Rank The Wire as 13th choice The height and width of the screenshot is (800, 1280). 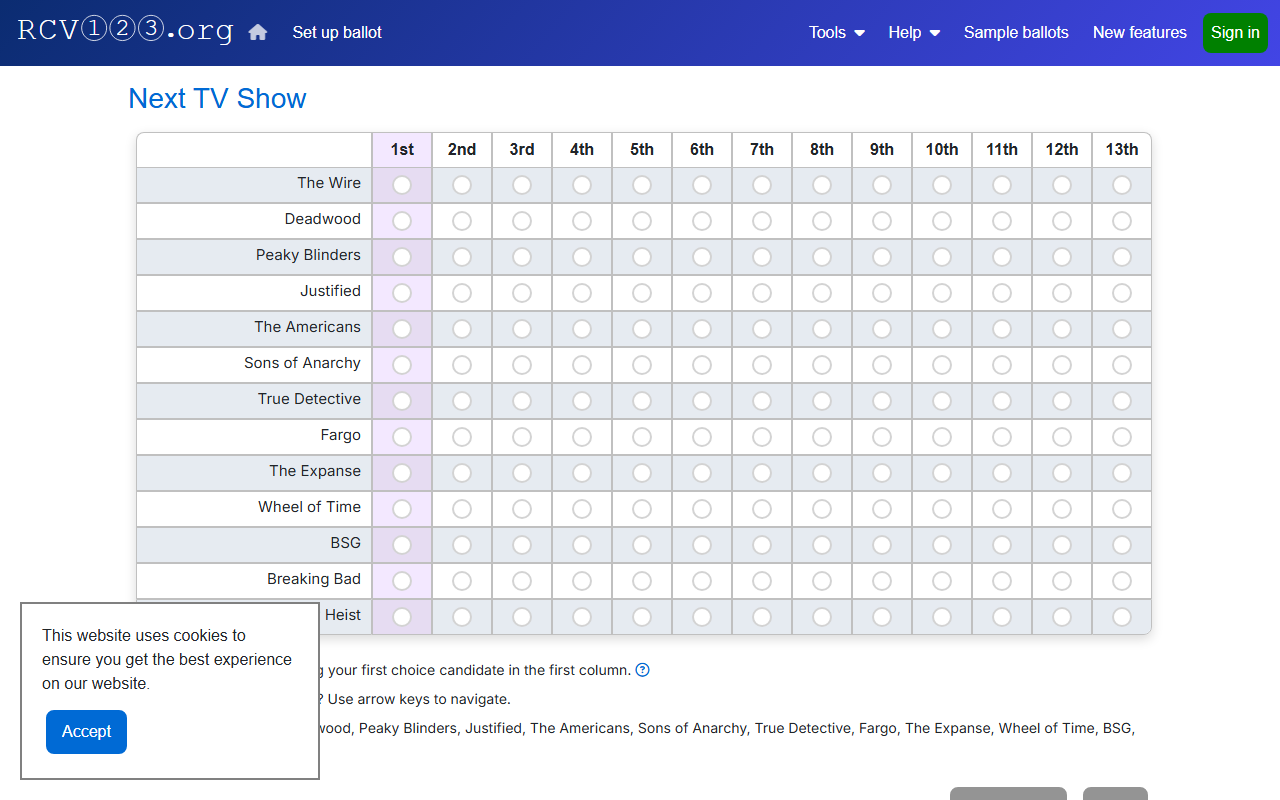[x=1122, y=185]
